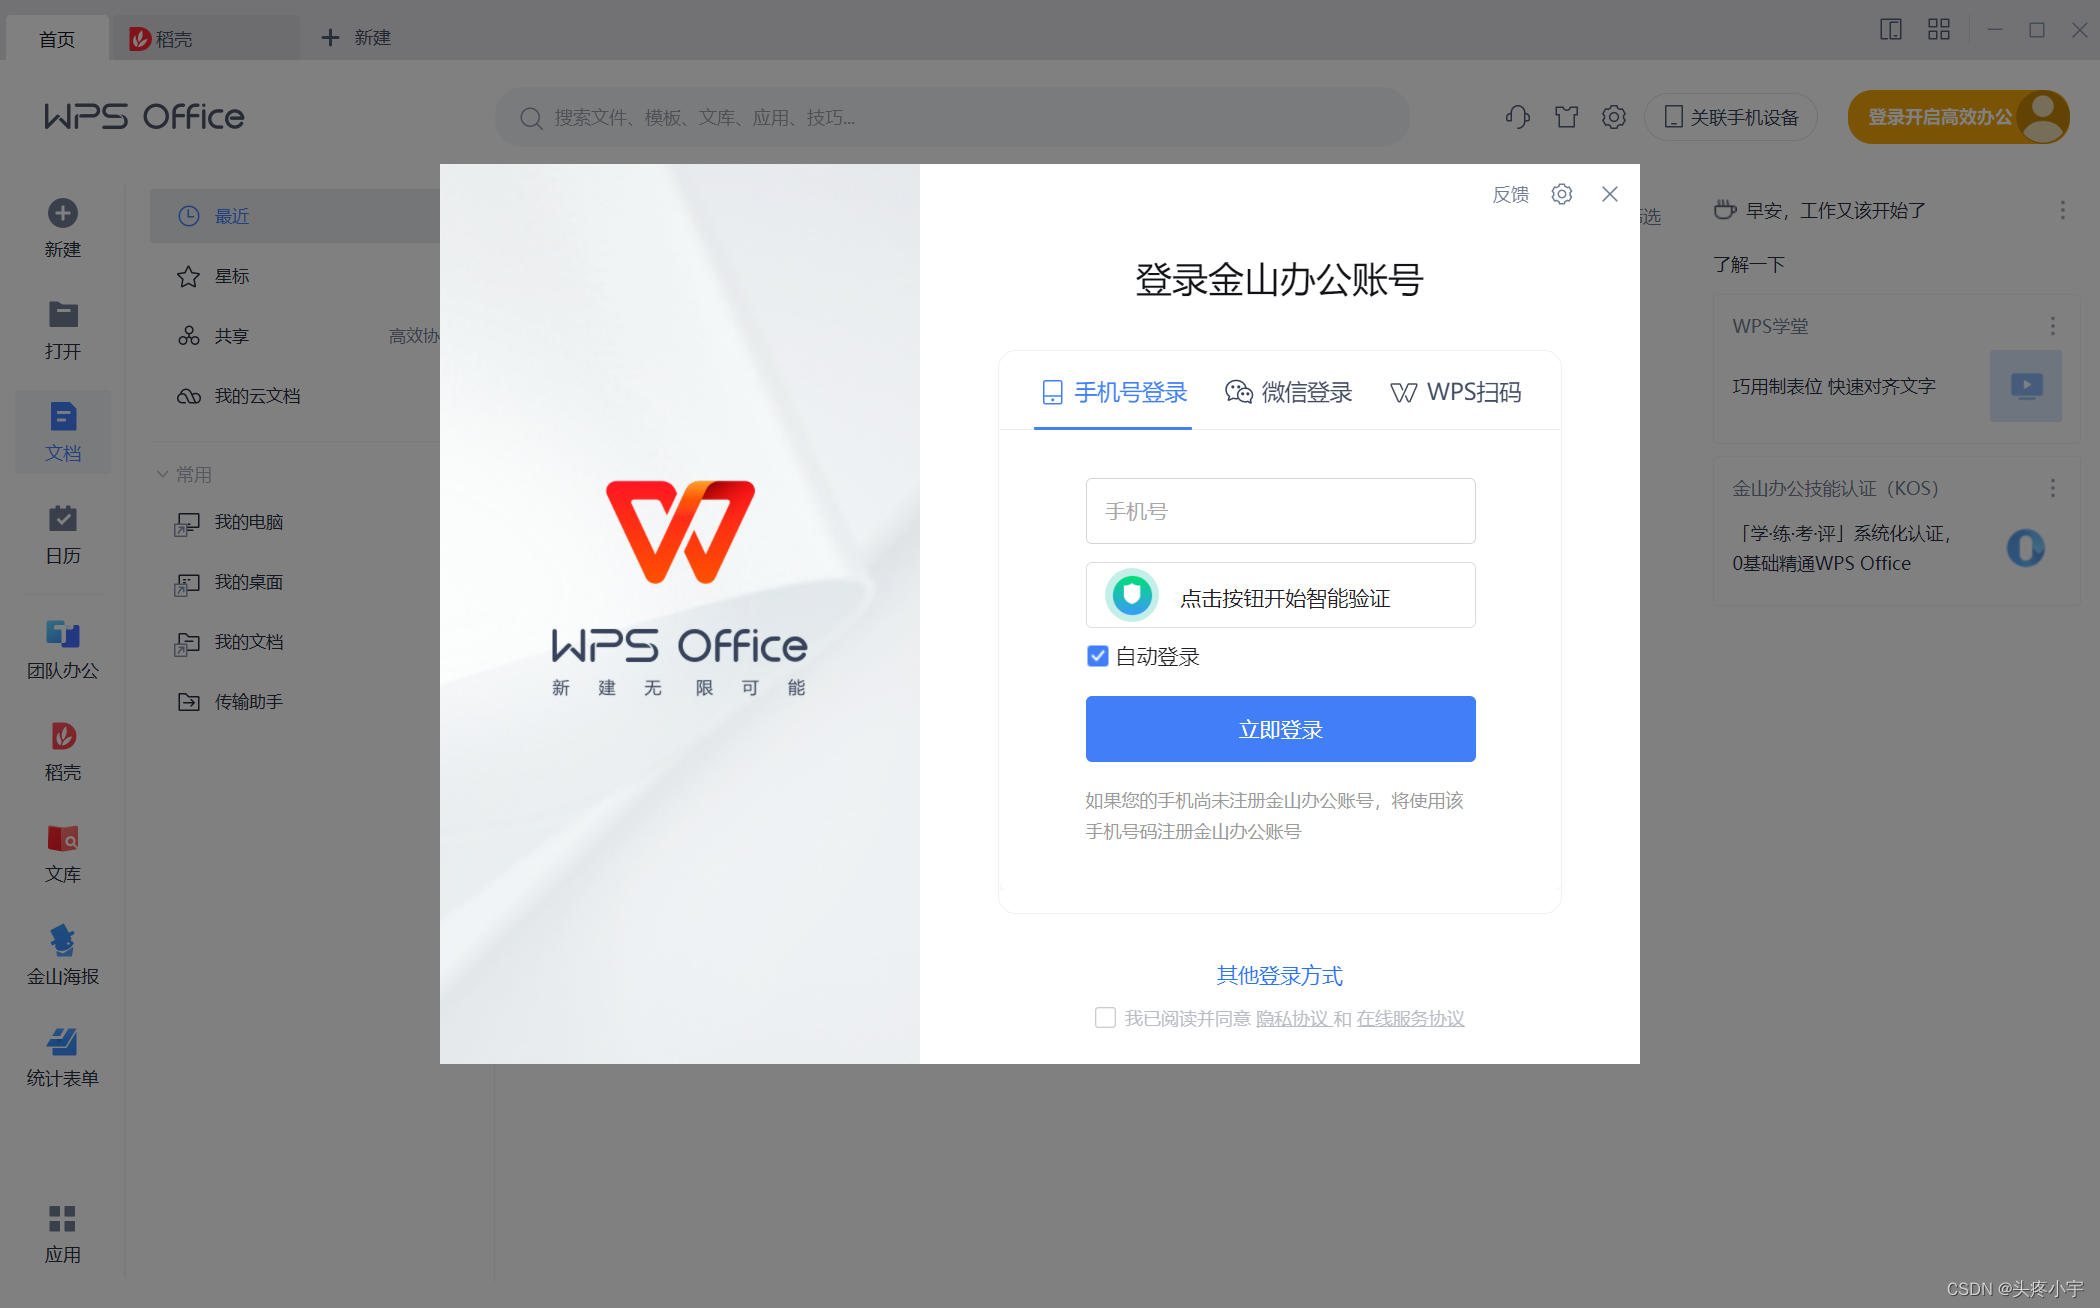Click the smart verification shield button
Viewport: 2100px width, 1308px height.
coord(1132,596)
